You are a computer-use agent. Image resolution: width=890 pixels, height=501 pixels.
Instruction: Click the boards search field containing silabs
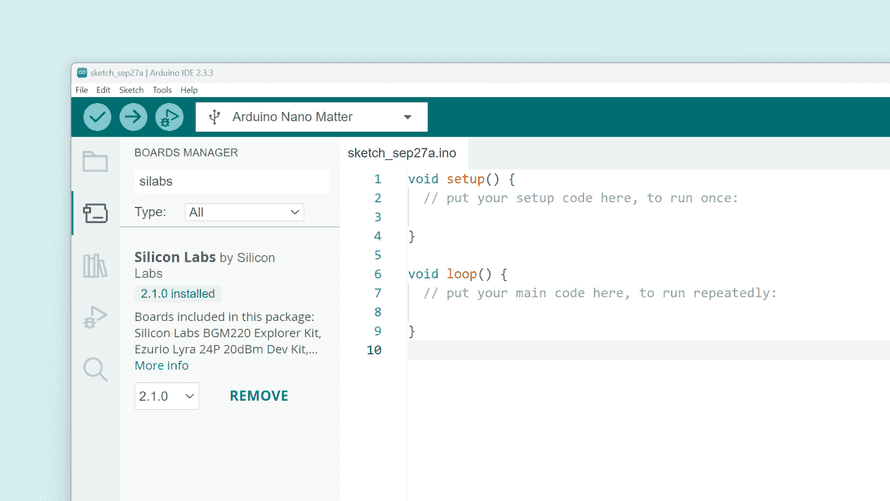[231, 181]
